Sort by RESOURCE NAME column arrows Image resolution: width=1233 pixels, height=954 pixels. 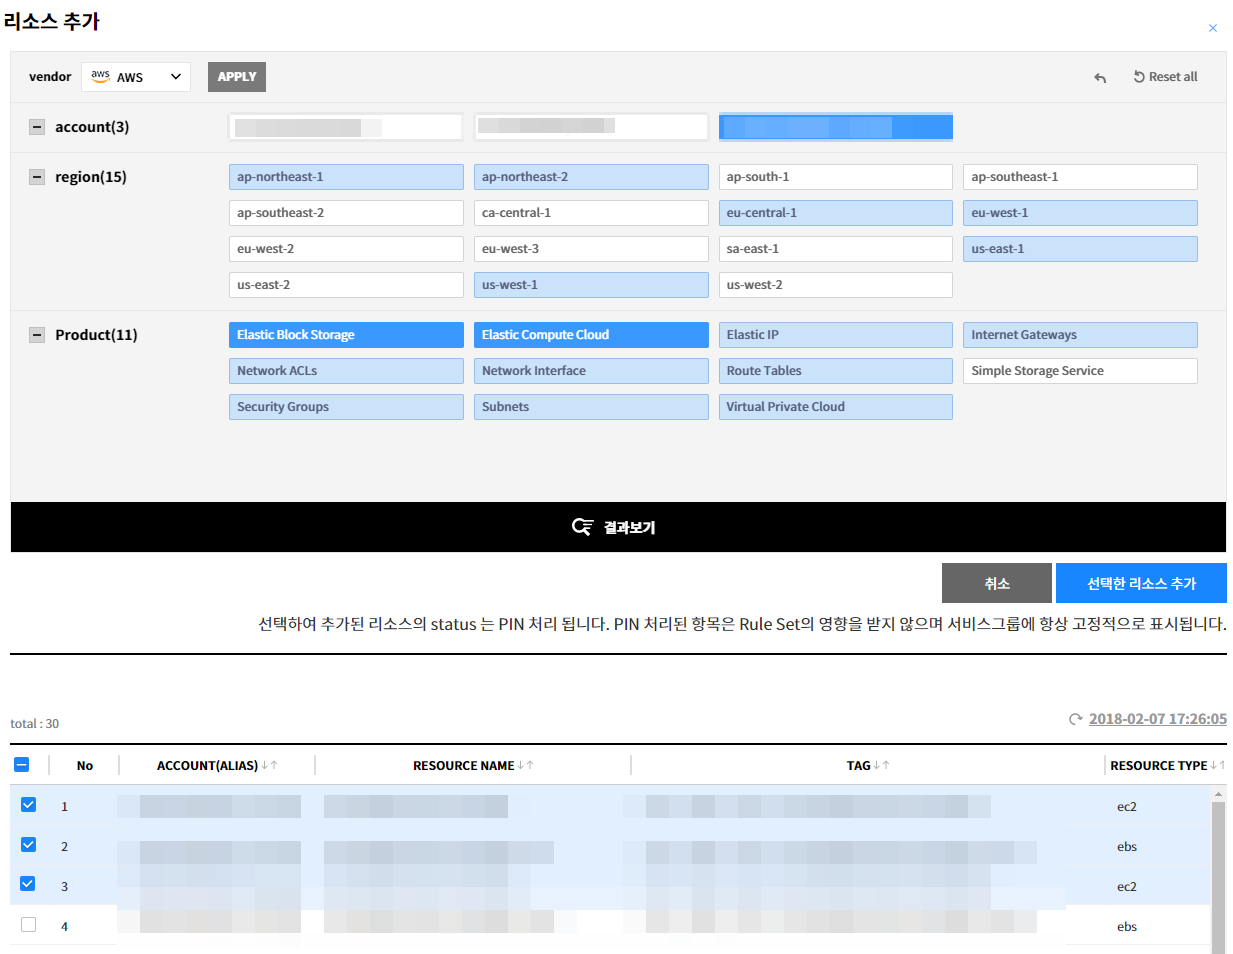click(x=525, y=765)
